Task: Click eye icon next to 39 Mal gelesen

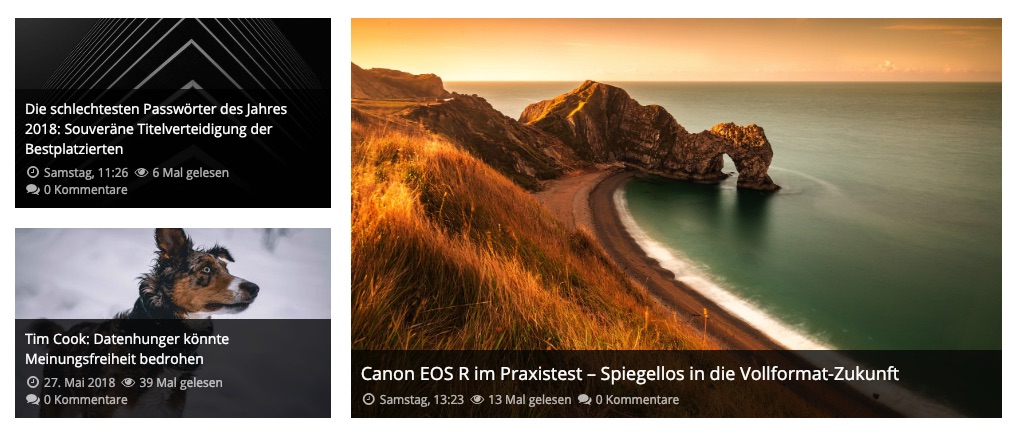Action: click(128, 382)
